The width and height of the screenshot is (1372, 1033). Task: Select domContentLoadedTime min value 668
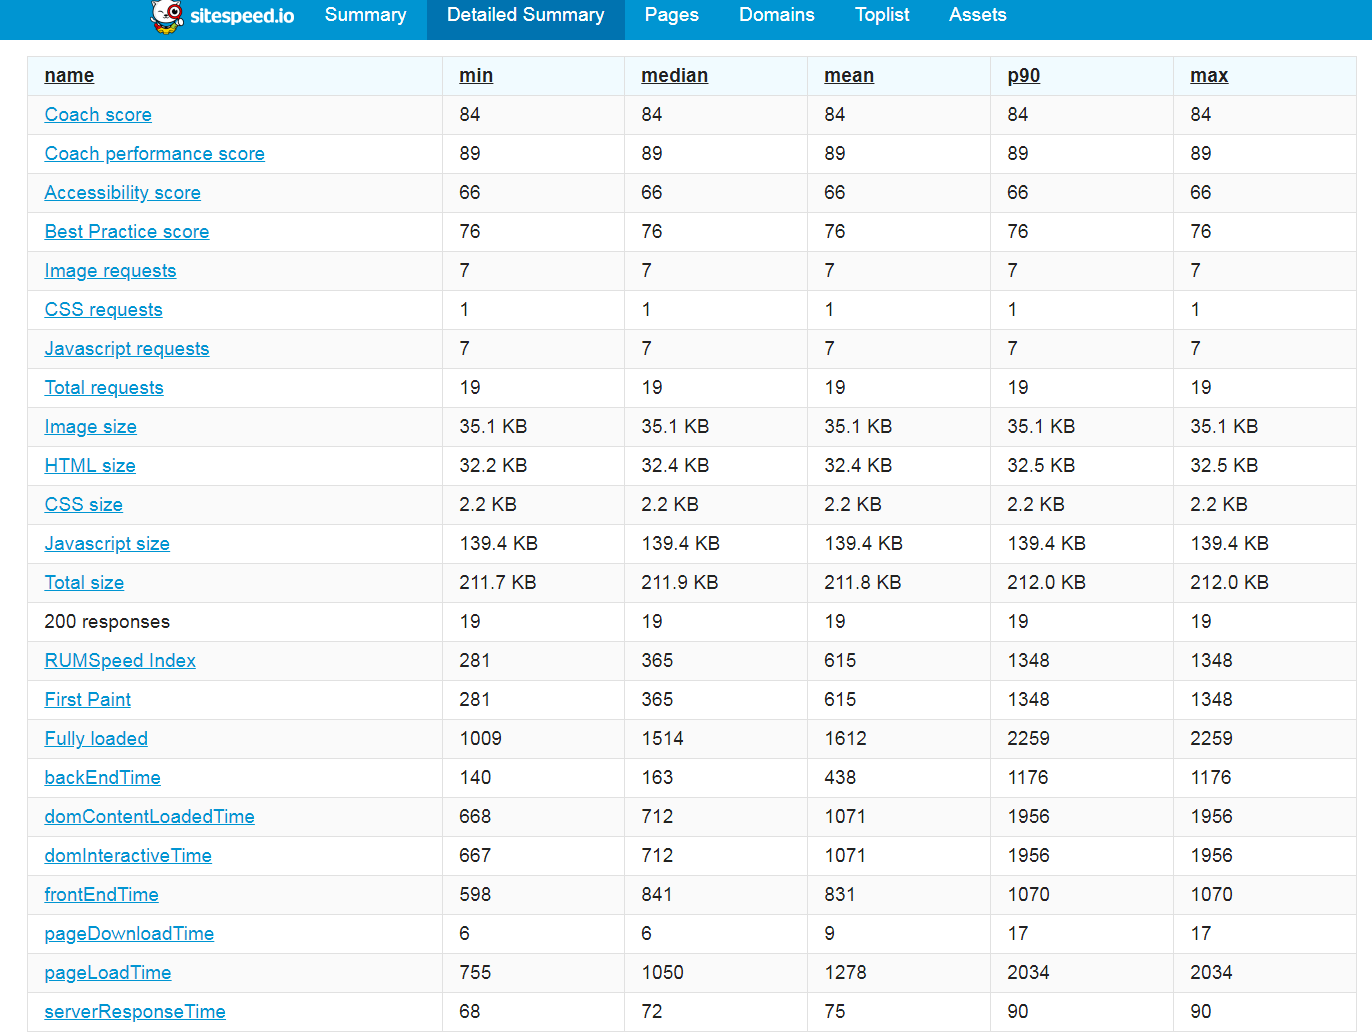[475, 817]
